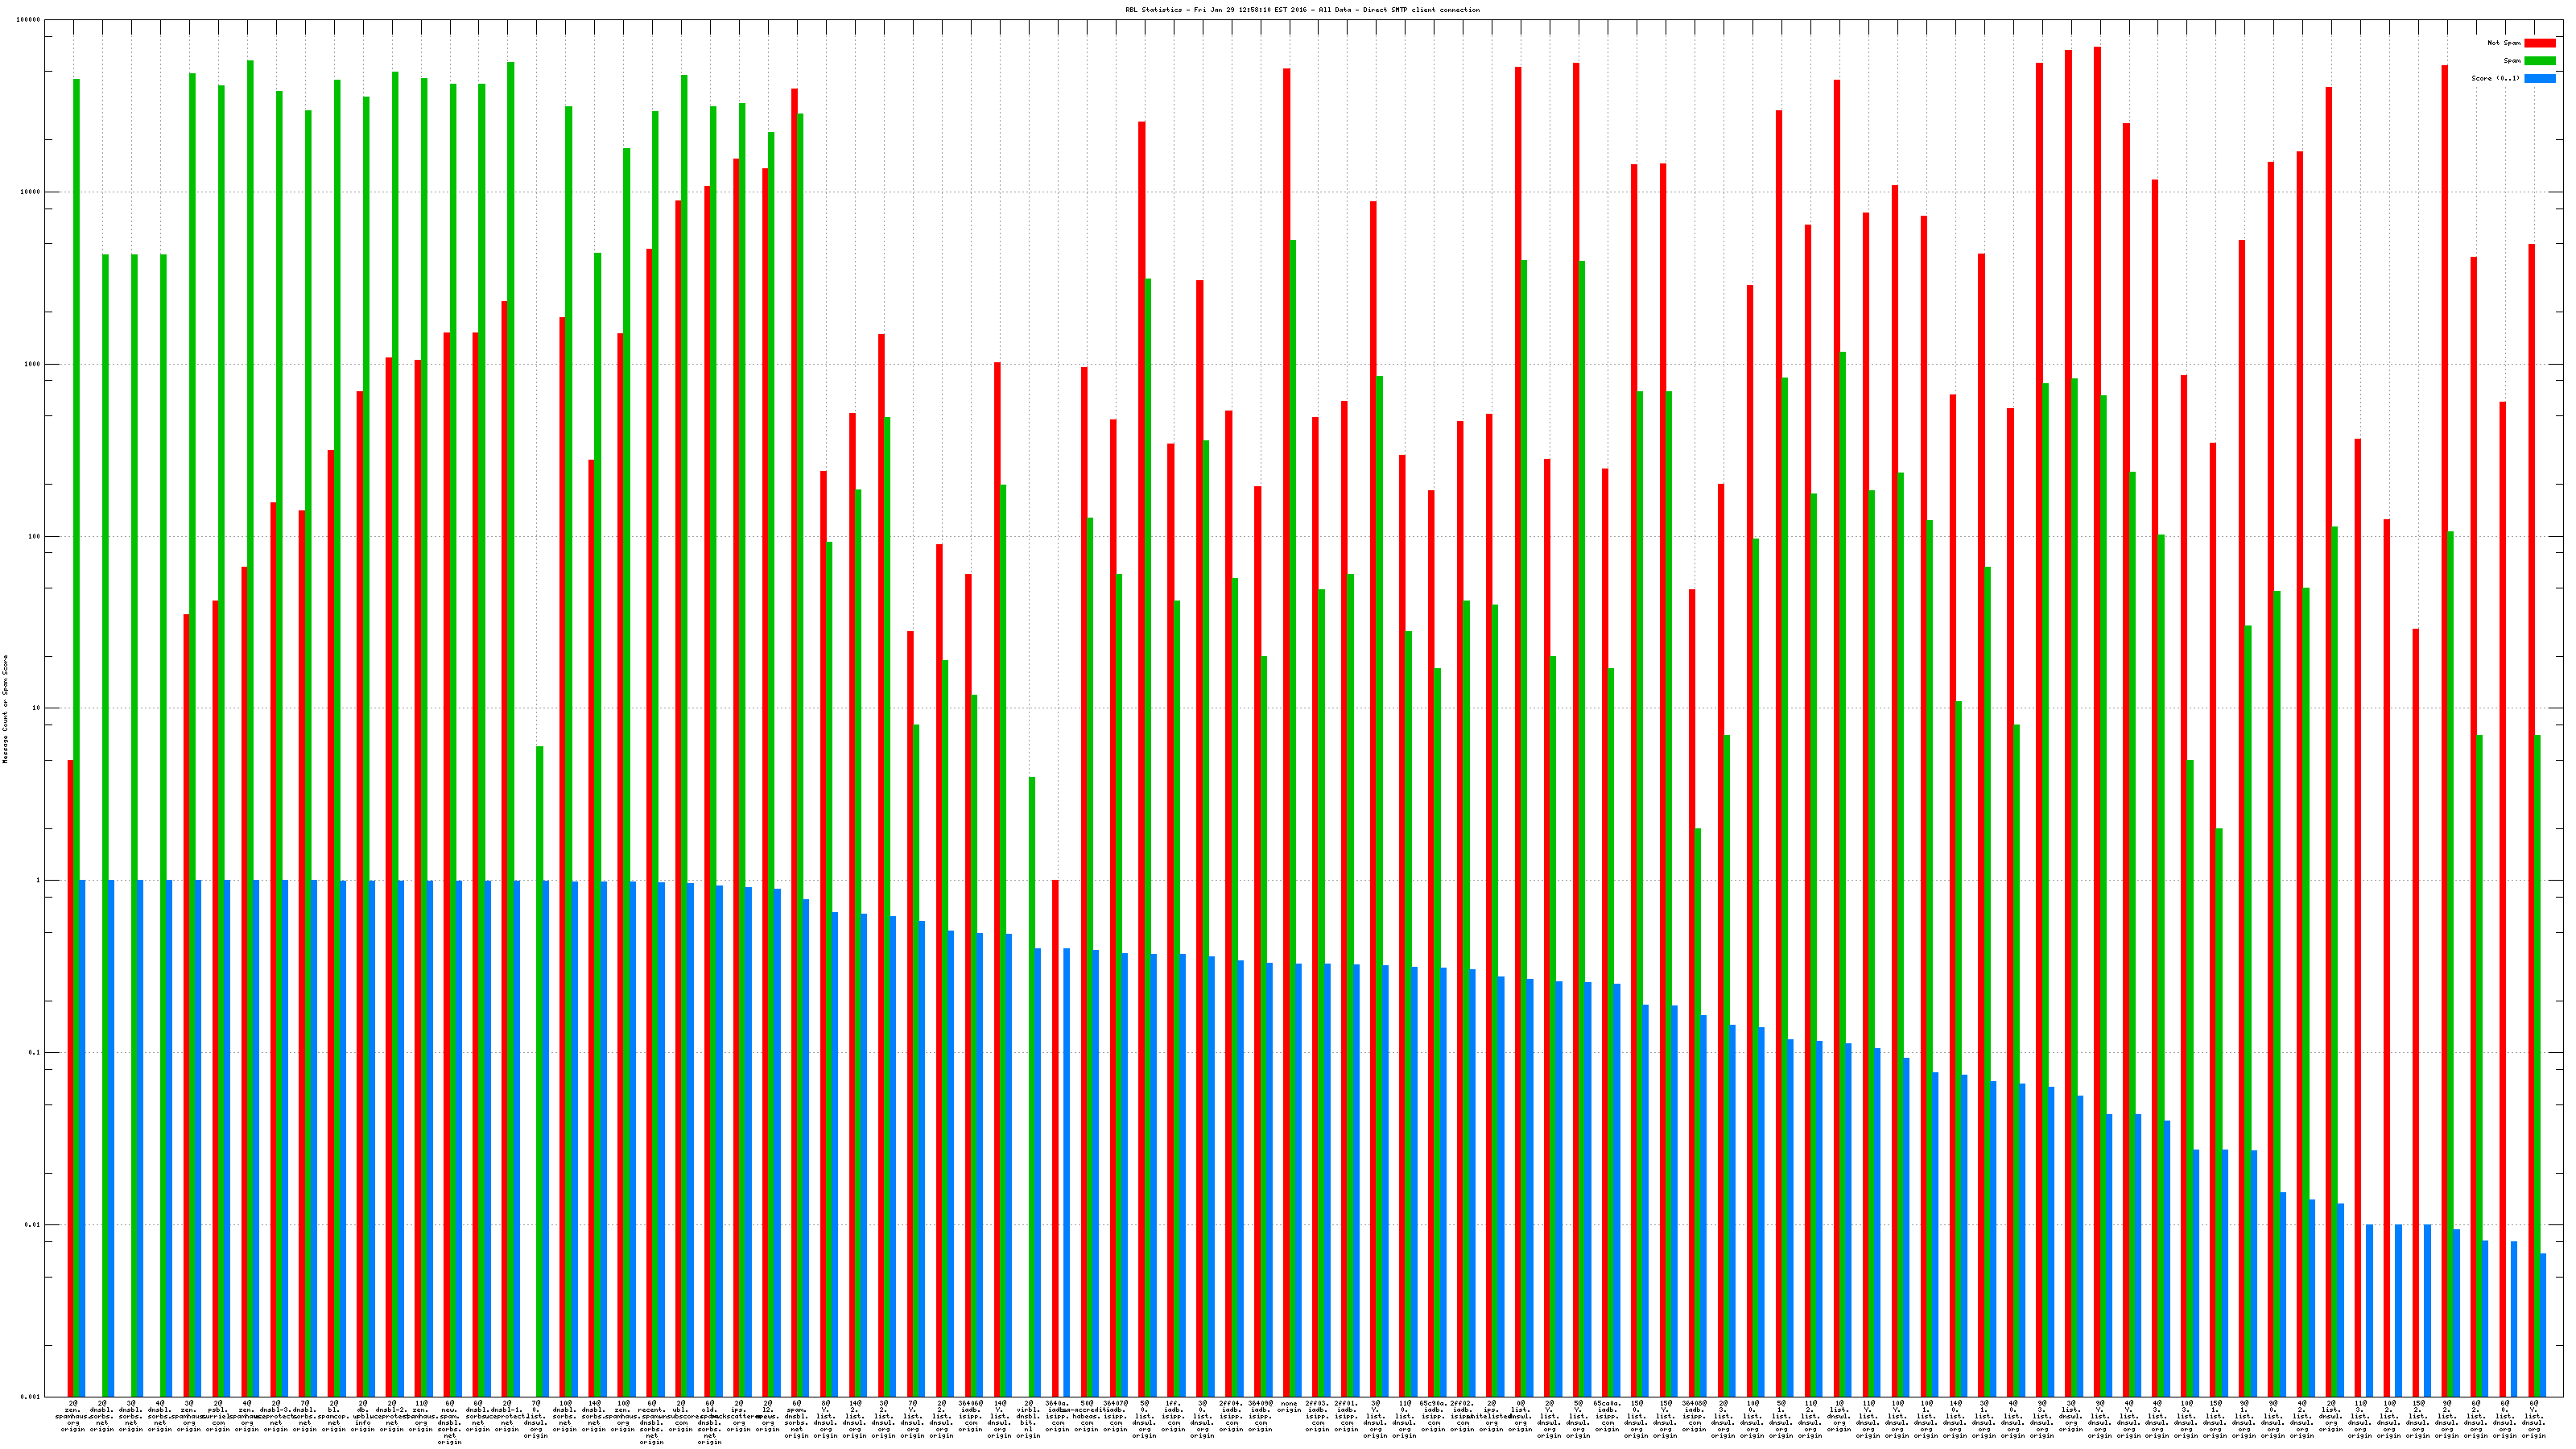This screenshot has width=2576, height=1449.
Task: Click the RBL Statistics chart title
Action: [1302, 9]
